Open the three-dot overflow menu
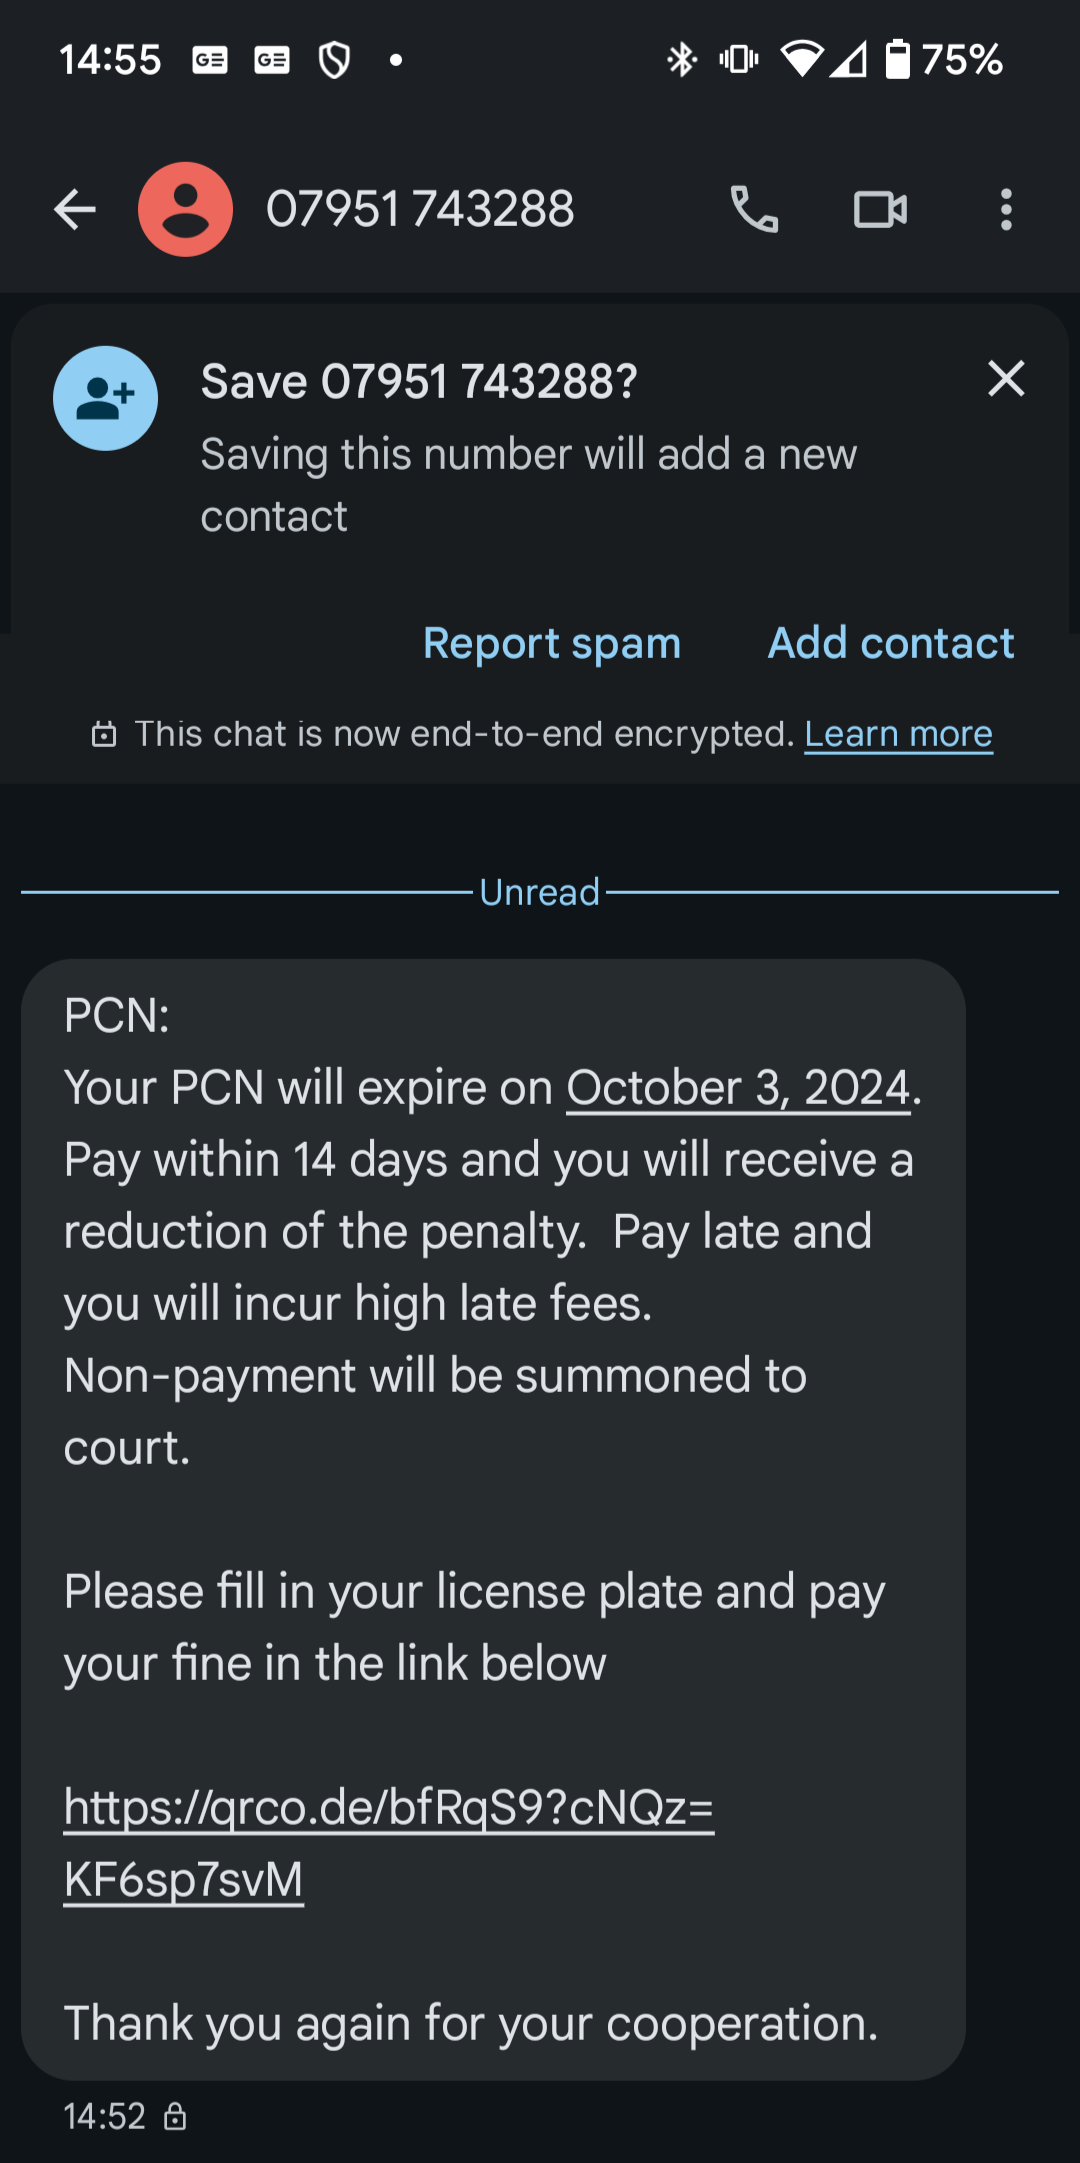 pos(1006,209)
